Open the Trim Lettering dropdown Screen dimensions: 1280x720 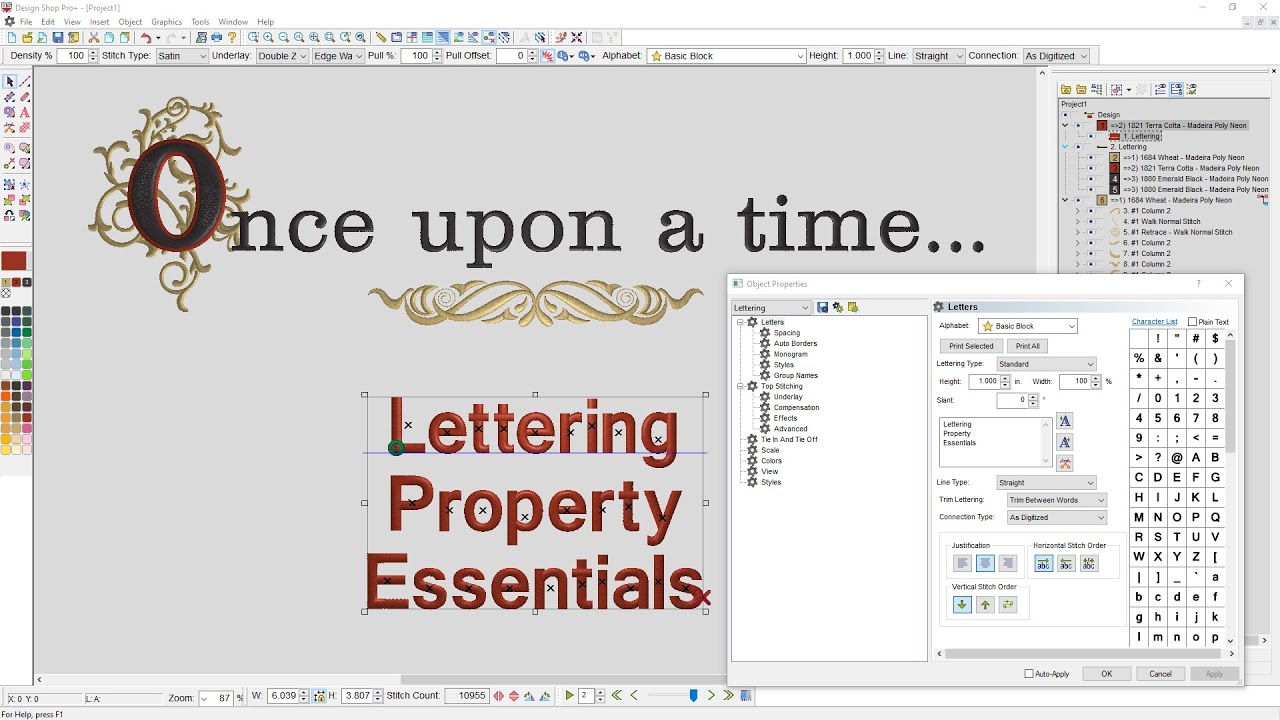(x=1057, y=500)
